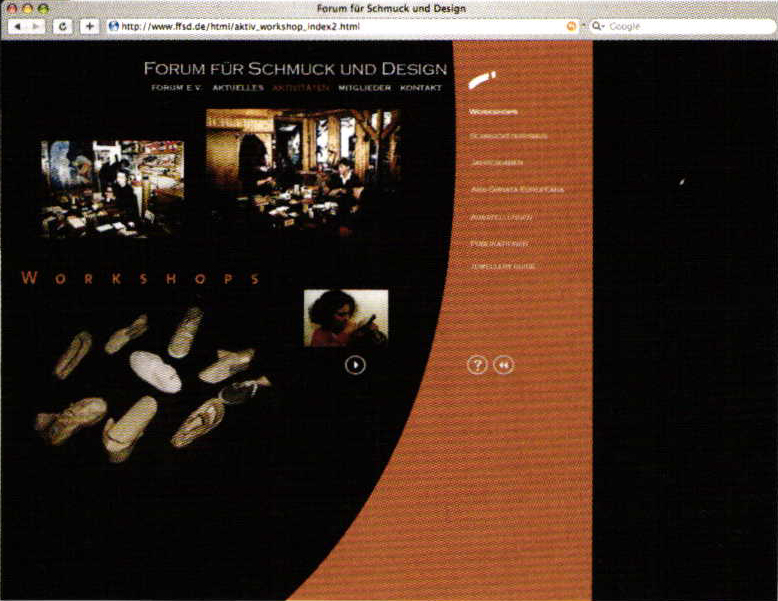The image size is (778, 601).
Task: Click the small portrait thumbnail of woman
Action: pyautogui.click(x=346, y=318)
